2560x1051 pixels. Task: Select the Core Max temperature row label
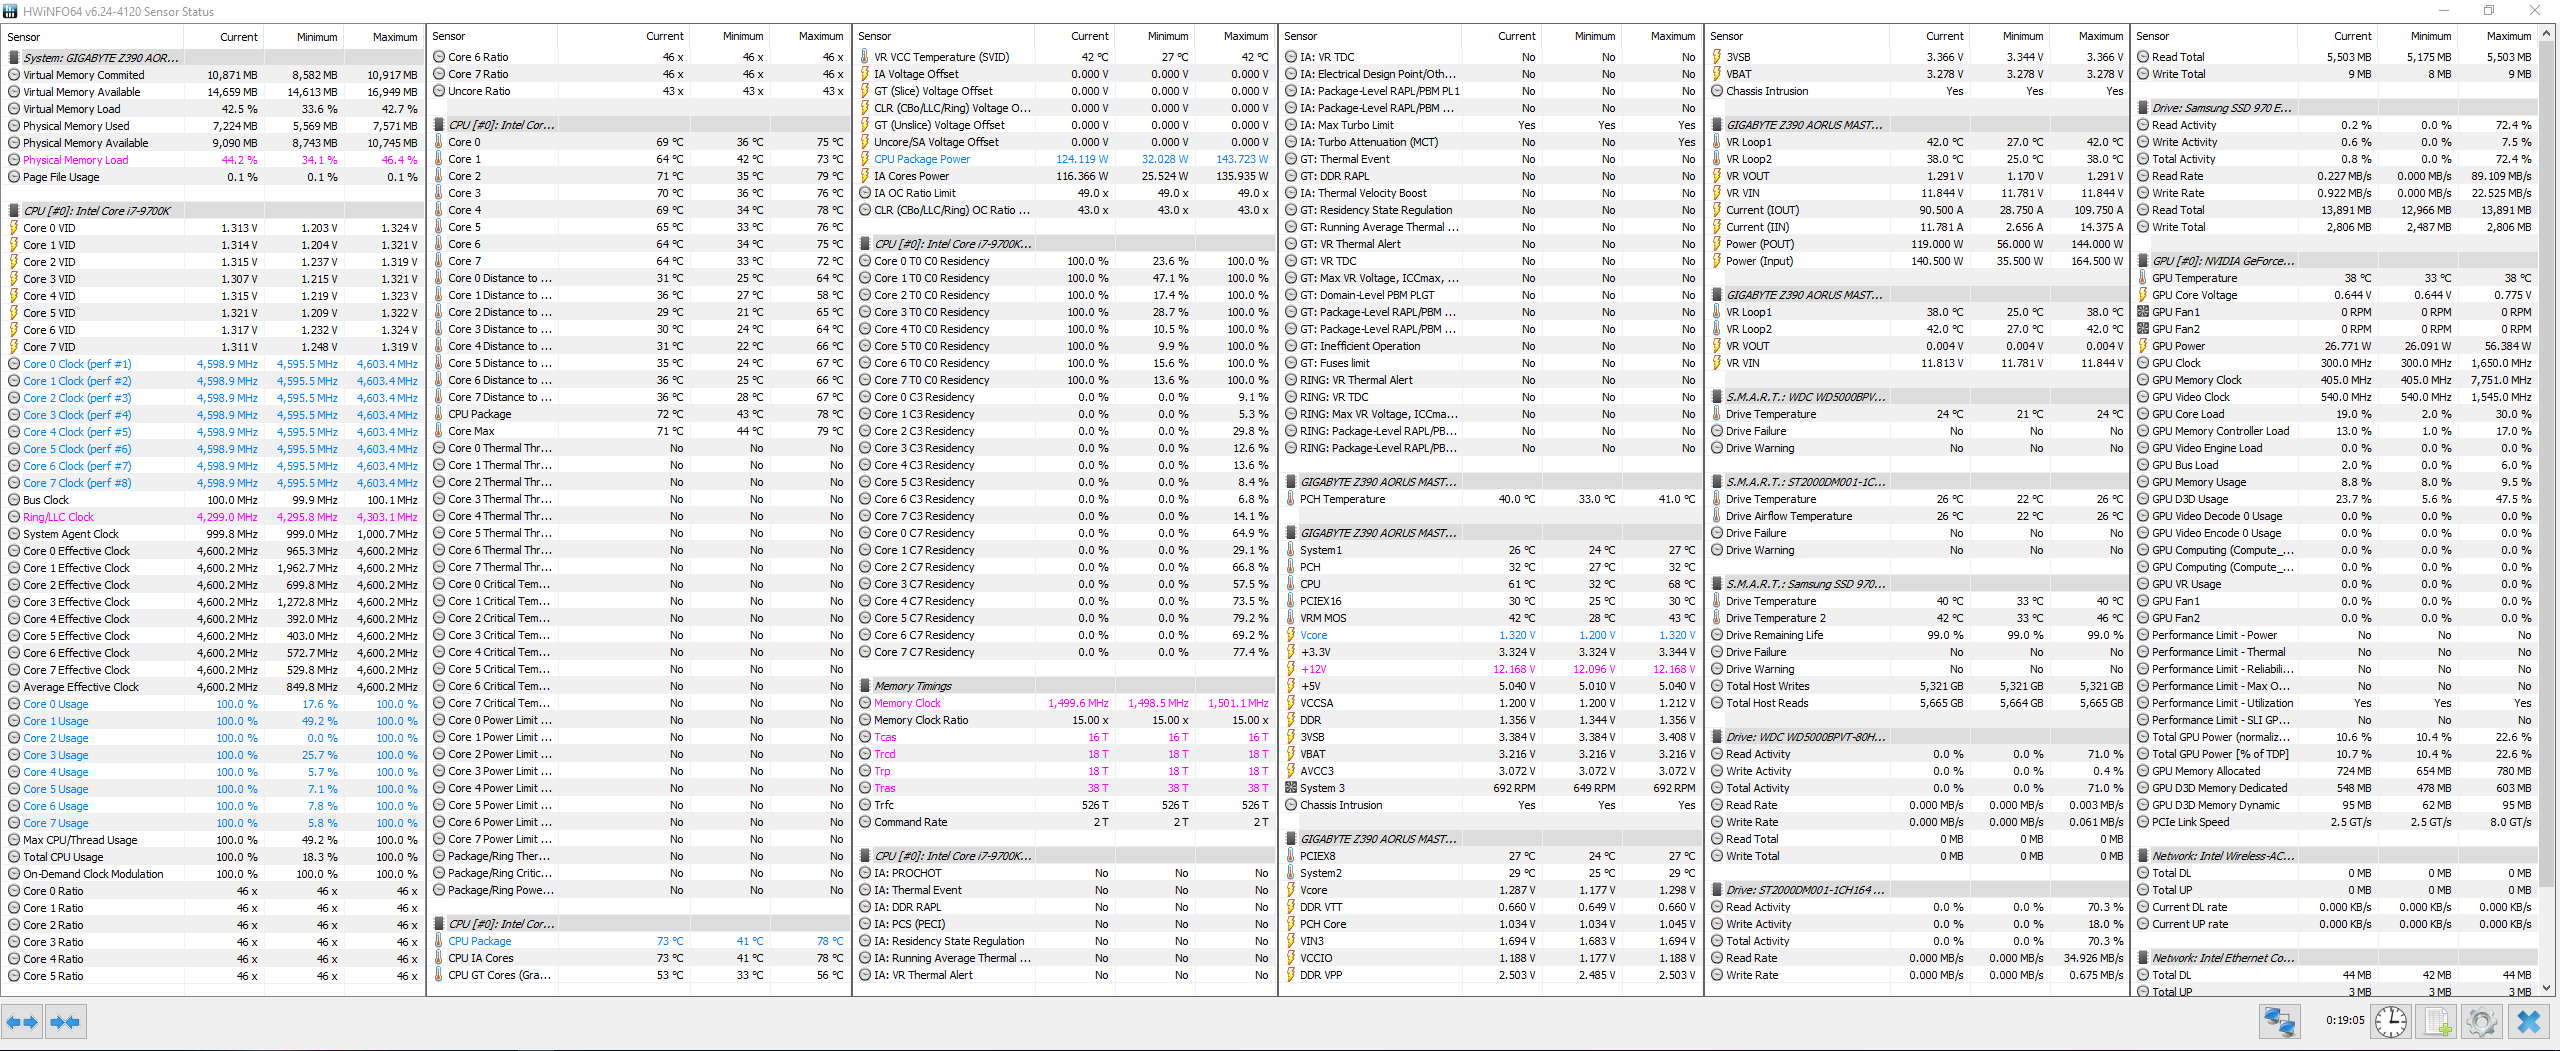click(471, 431)
